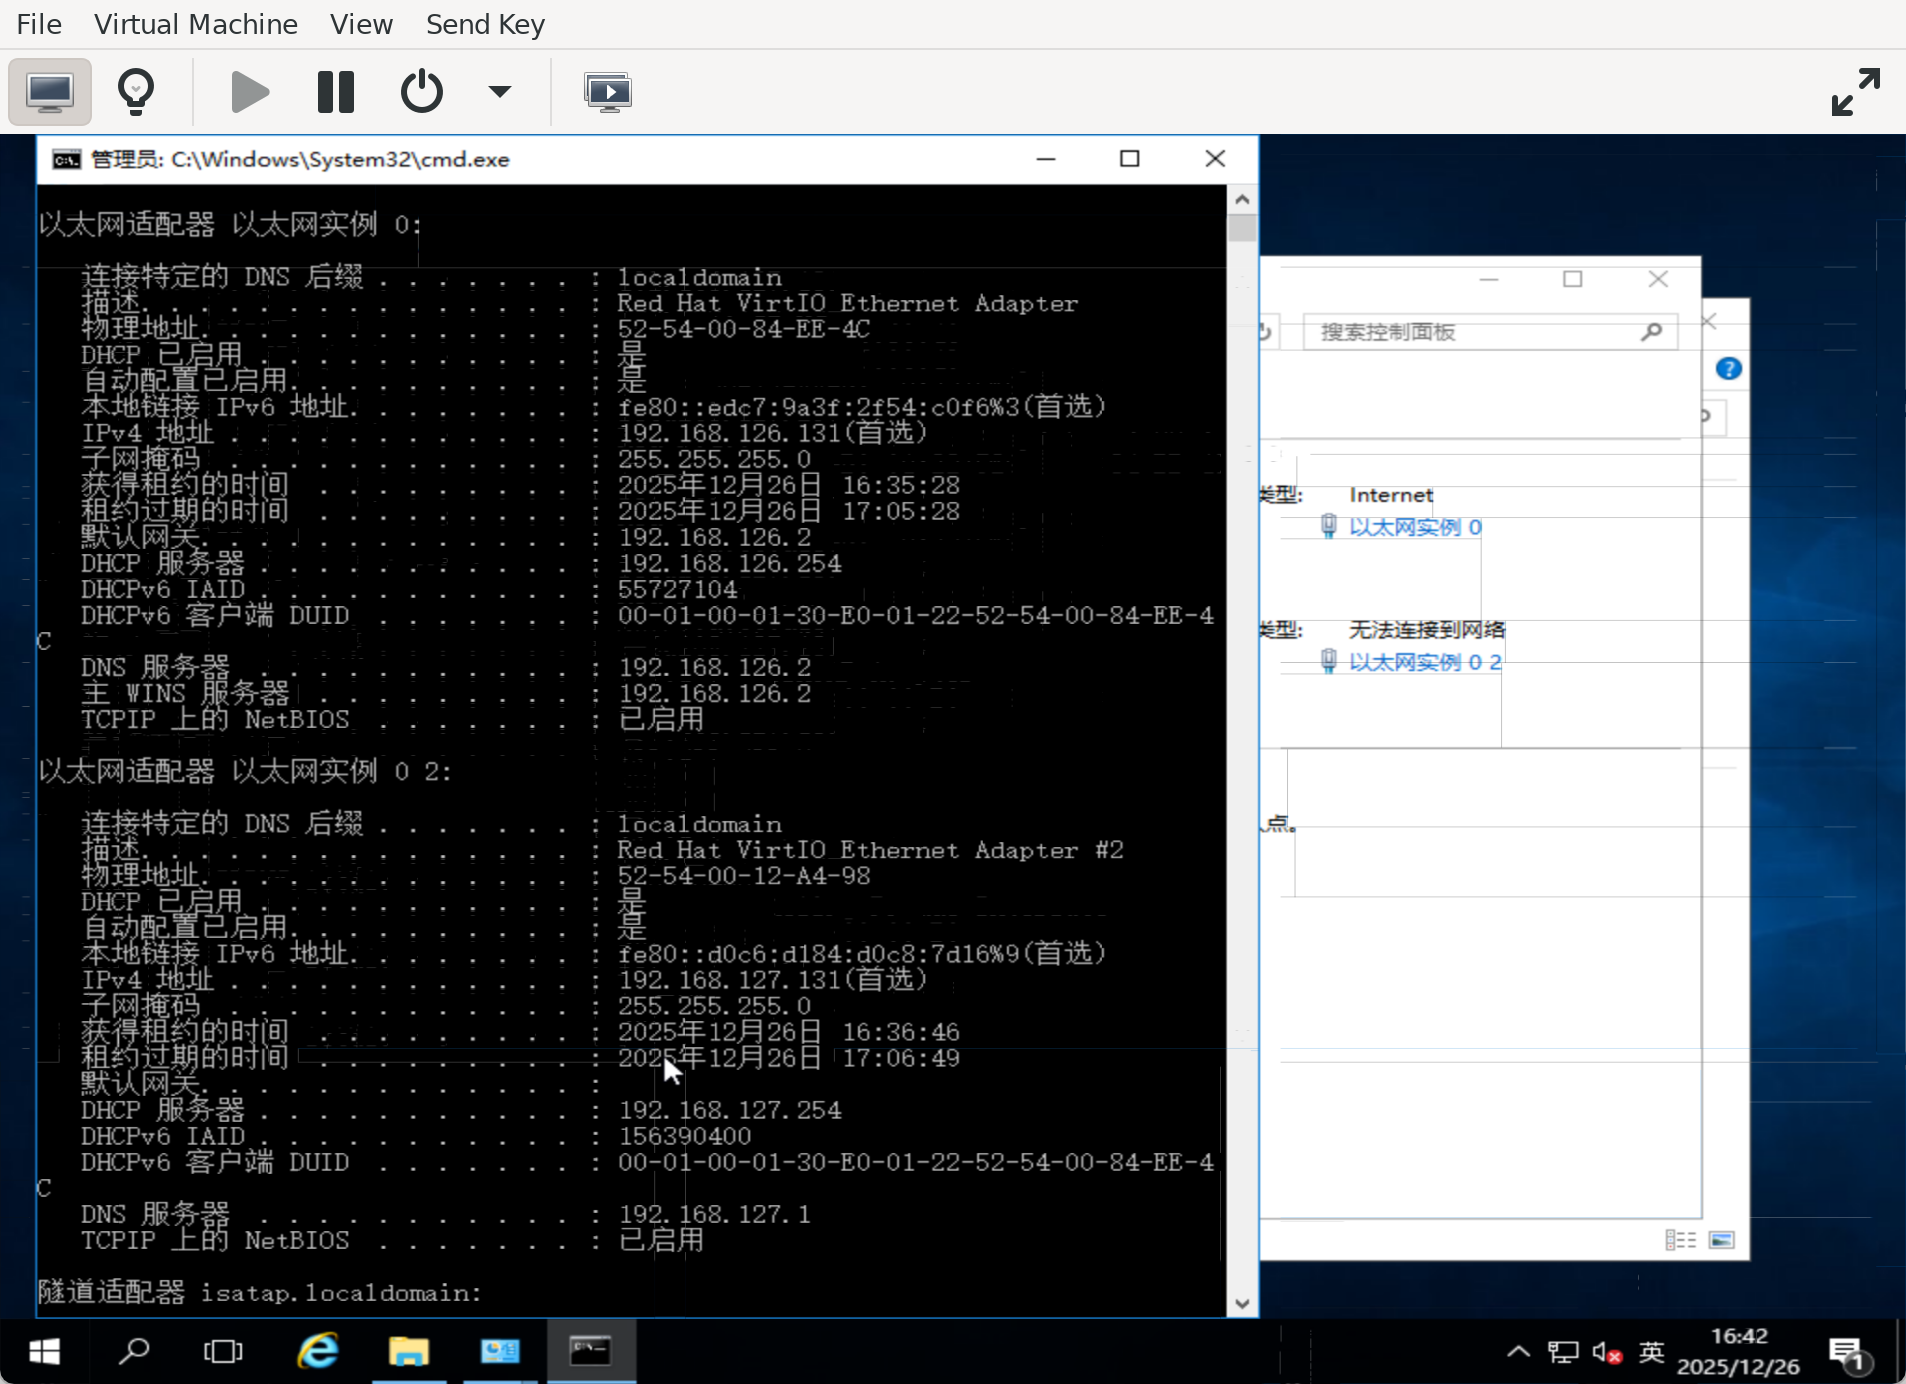Click the 搜索控制面板 search field
The width and height of the screenshot is (1906, 1384).
click(1475, 332)
